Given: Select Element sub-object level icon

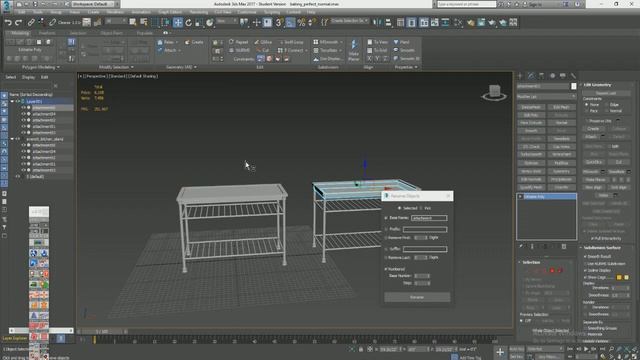Looking at the screenshot, I should (560, 270).
